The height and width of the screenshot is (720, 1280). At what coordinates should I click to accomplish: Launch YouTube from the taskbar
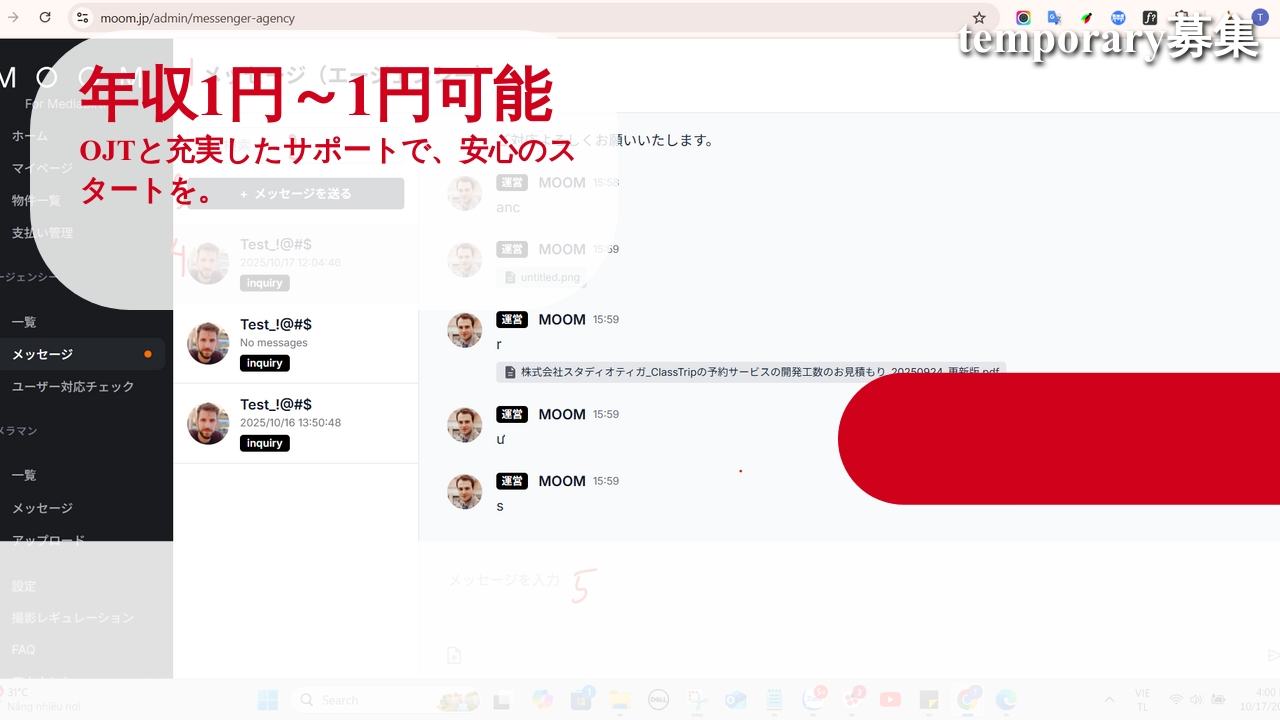pyautogui.click(x=890, y=699)
